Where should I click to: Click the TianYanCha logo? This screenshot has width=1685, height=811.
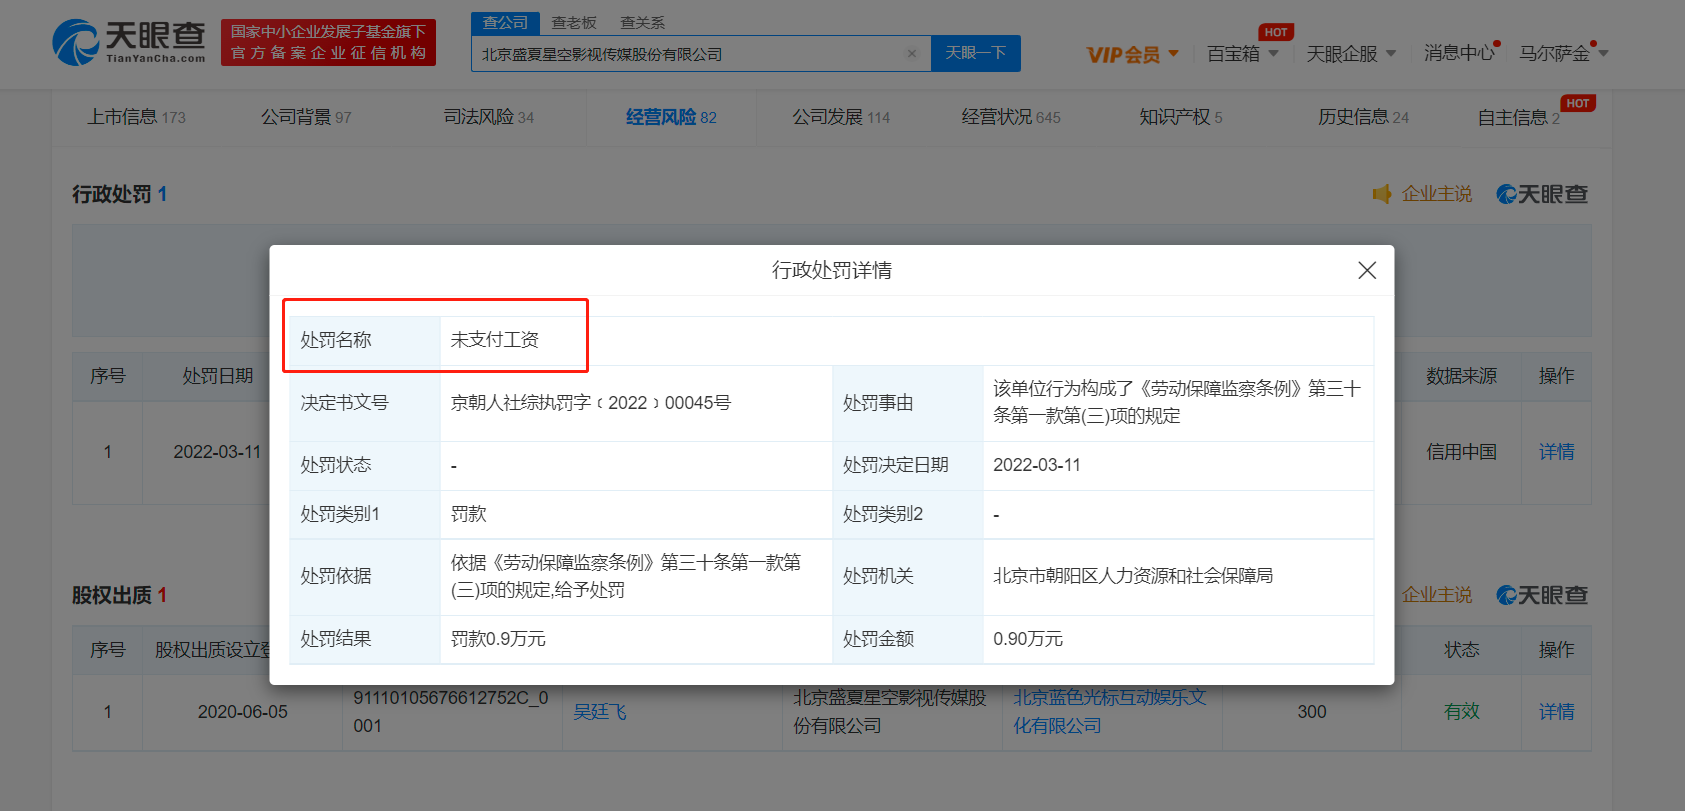pyautogui.click(x=128, y=42)
